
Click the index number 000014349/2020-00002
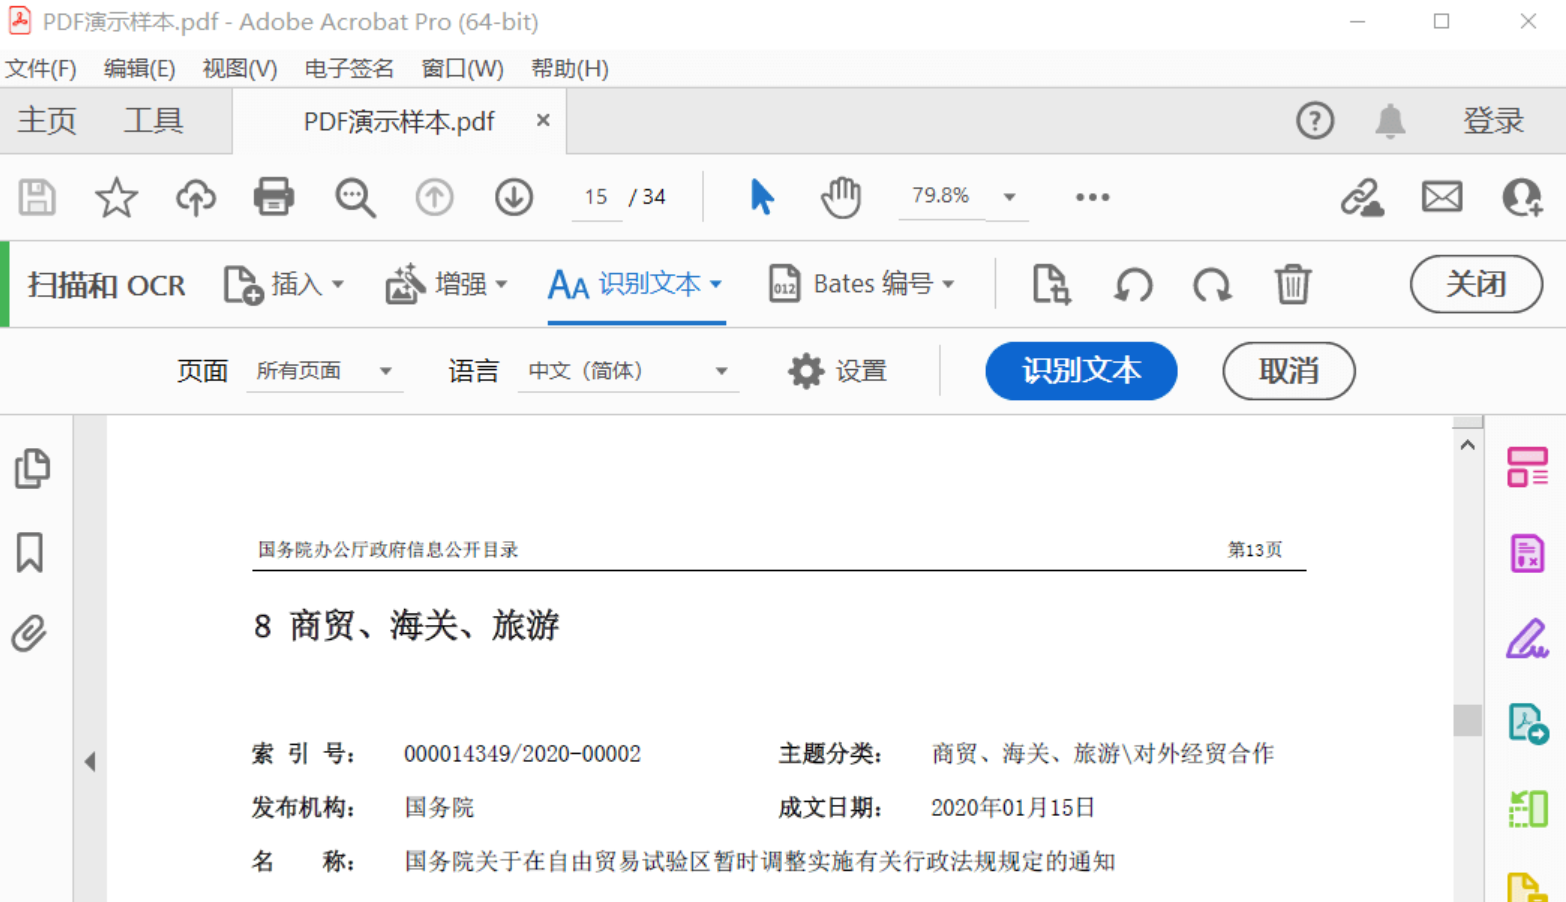click(522, 754)
